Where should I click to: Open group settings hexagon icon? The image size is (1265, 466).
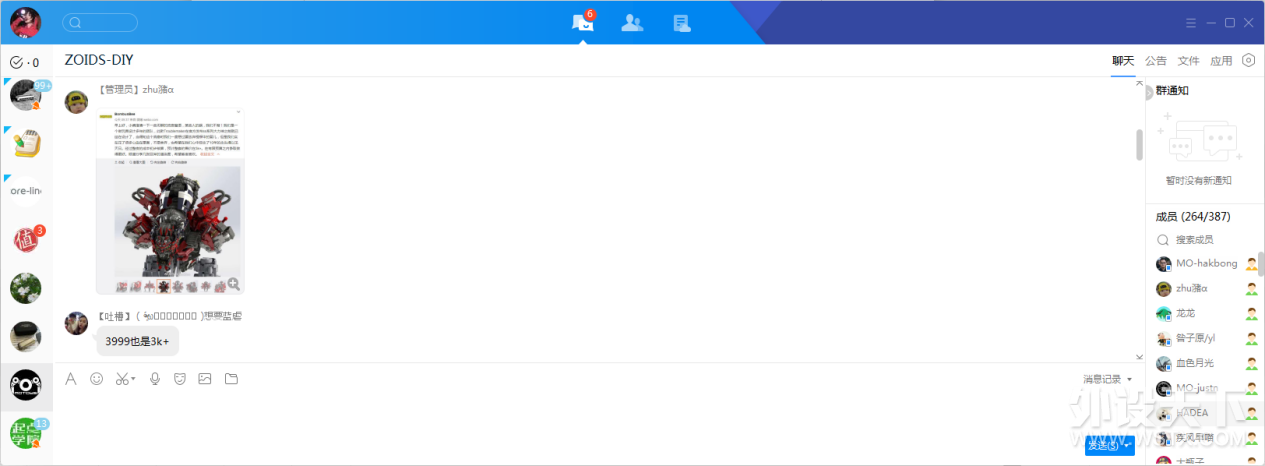(x=1248, y=60)
